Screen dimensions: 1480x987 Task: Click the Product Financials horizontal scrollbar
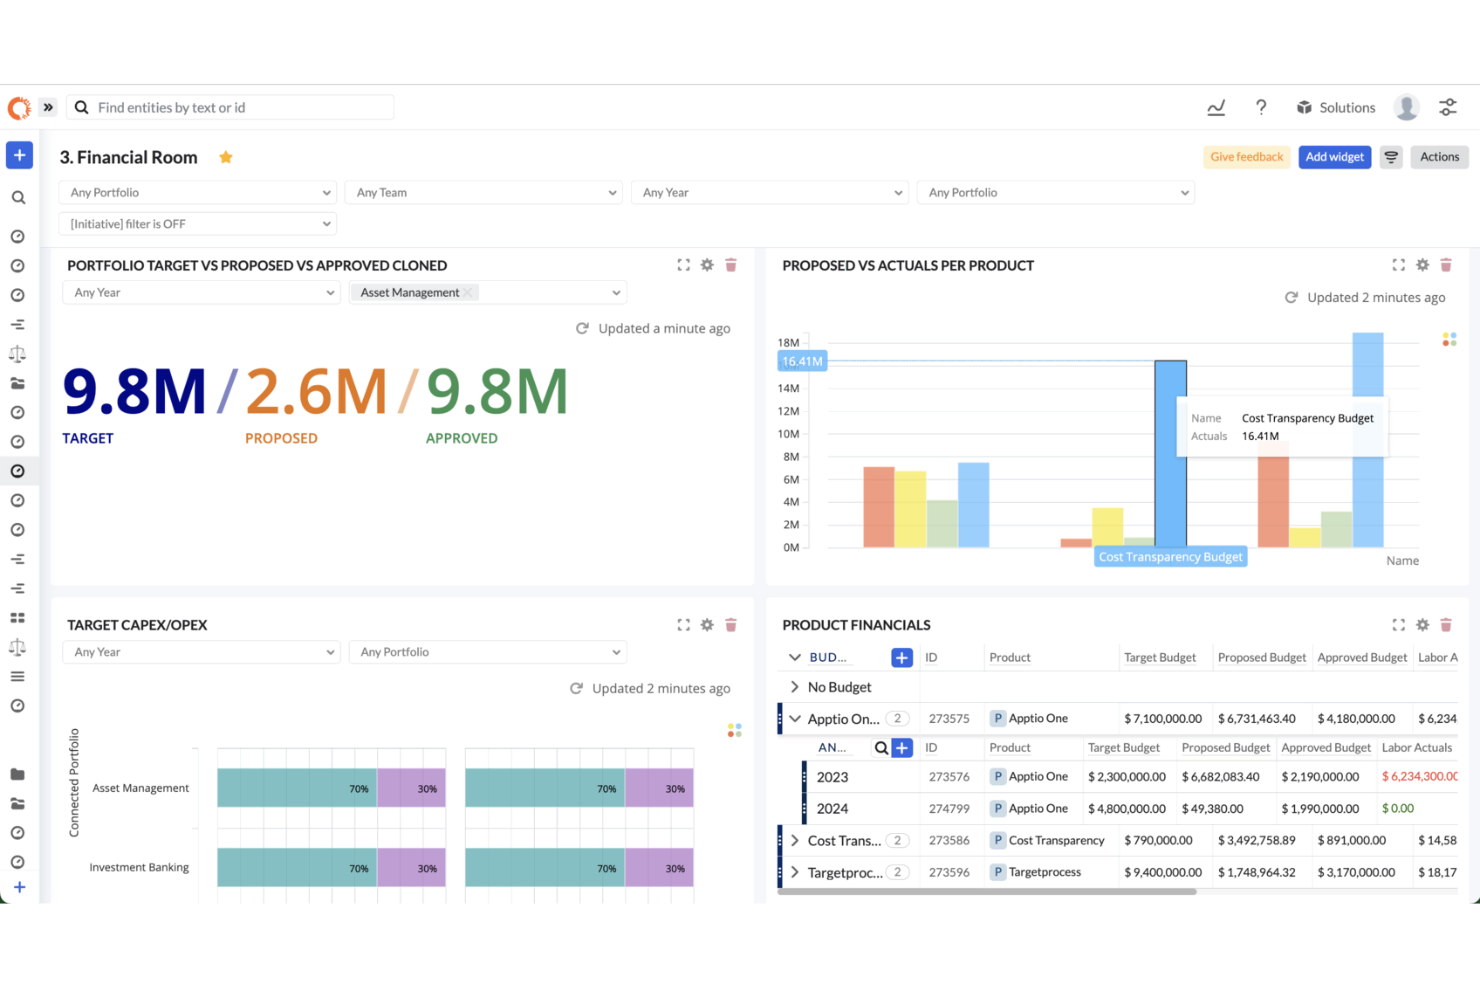pyautogui.click(x=987, y=892)
